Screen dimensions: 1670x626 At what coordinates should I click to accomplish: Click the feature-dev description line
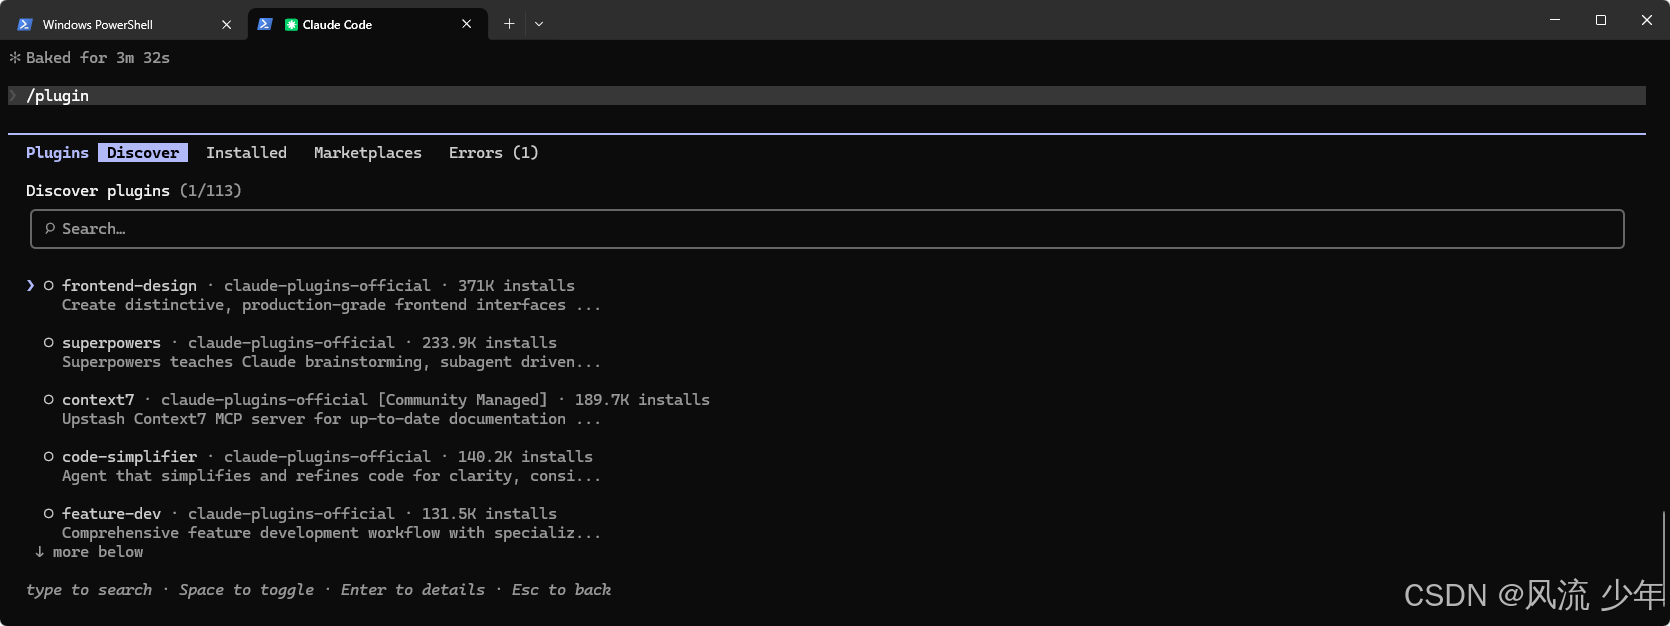click(331, 533)
